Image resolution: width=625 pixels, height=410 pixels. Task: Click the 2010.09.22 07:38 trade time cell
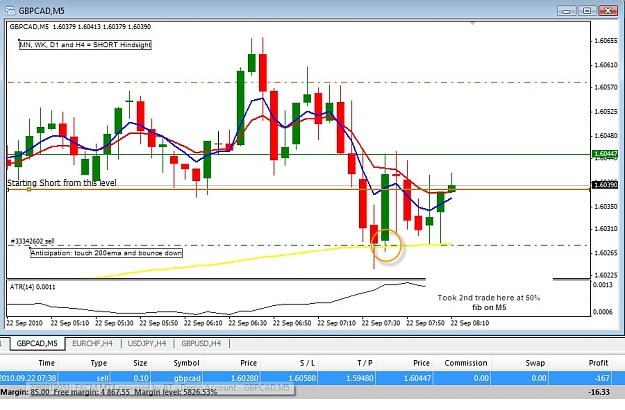(28, 378)
